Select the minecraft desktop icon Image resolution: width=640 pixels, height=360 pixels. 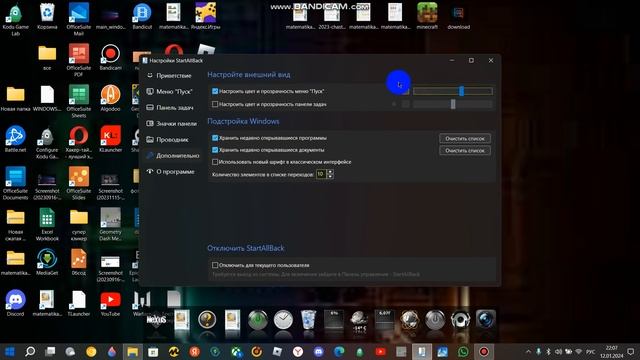click(427, 16)
